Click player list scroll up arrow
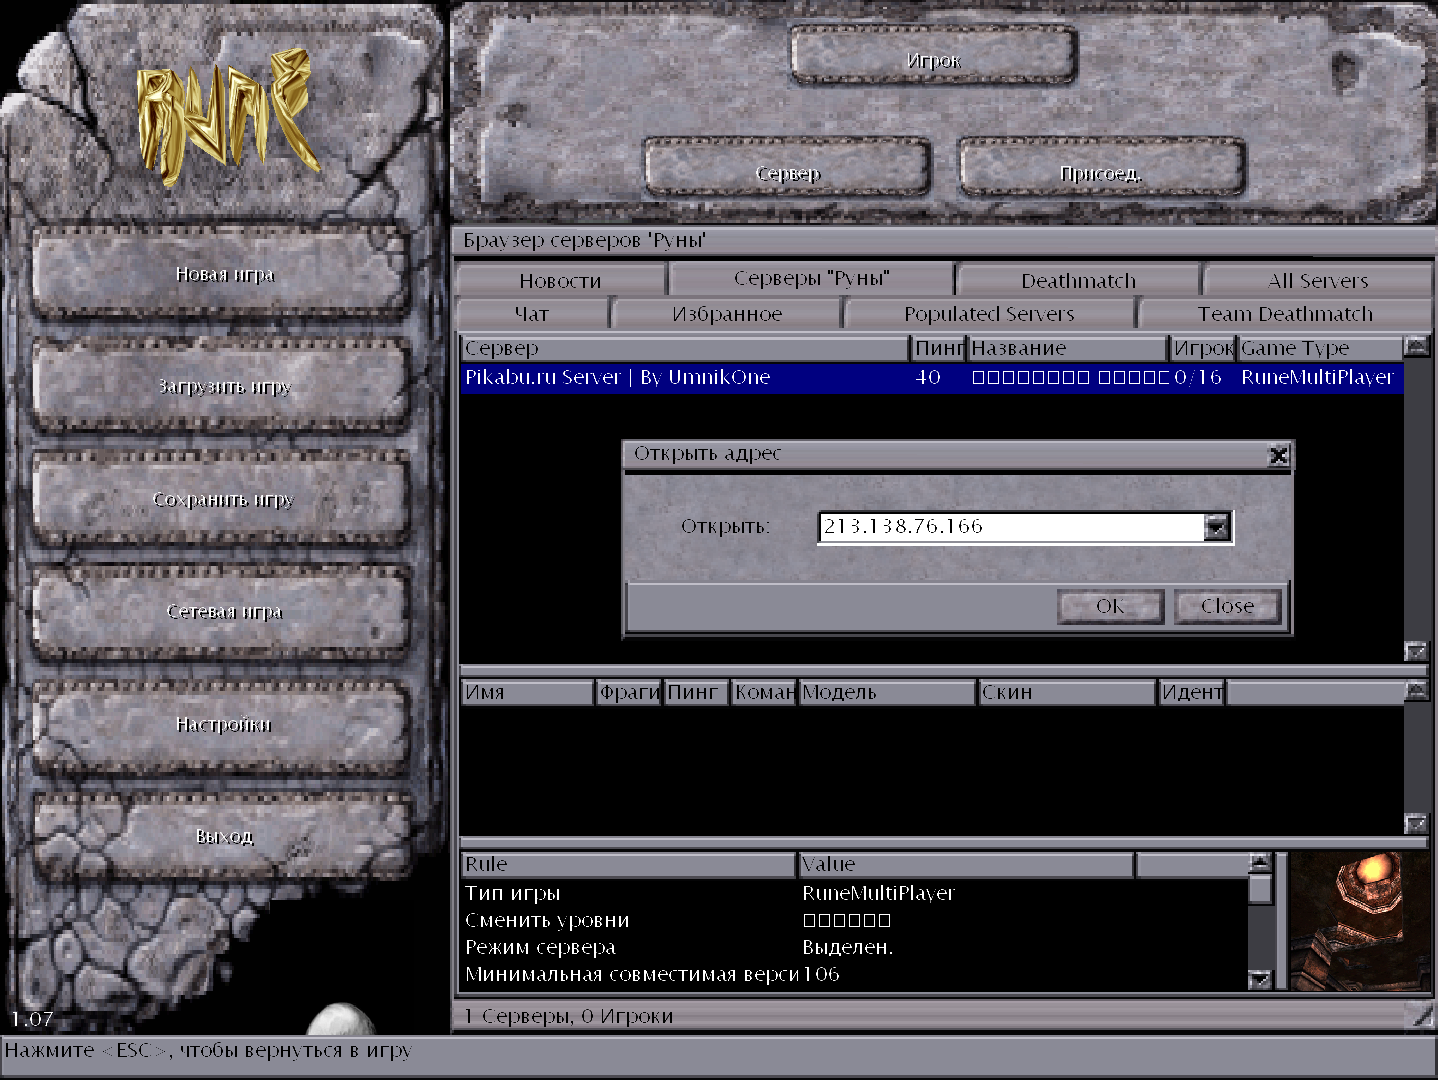Viewport: 1438px width, 1080px height. coord(1416,691)
